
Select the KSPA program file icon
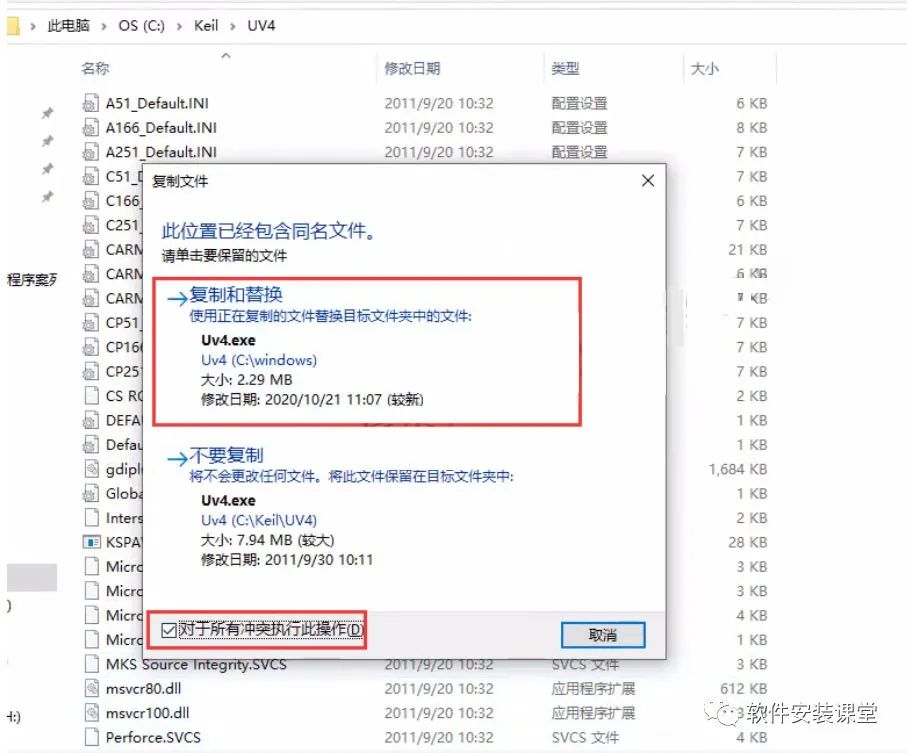[x=91, y=542]
